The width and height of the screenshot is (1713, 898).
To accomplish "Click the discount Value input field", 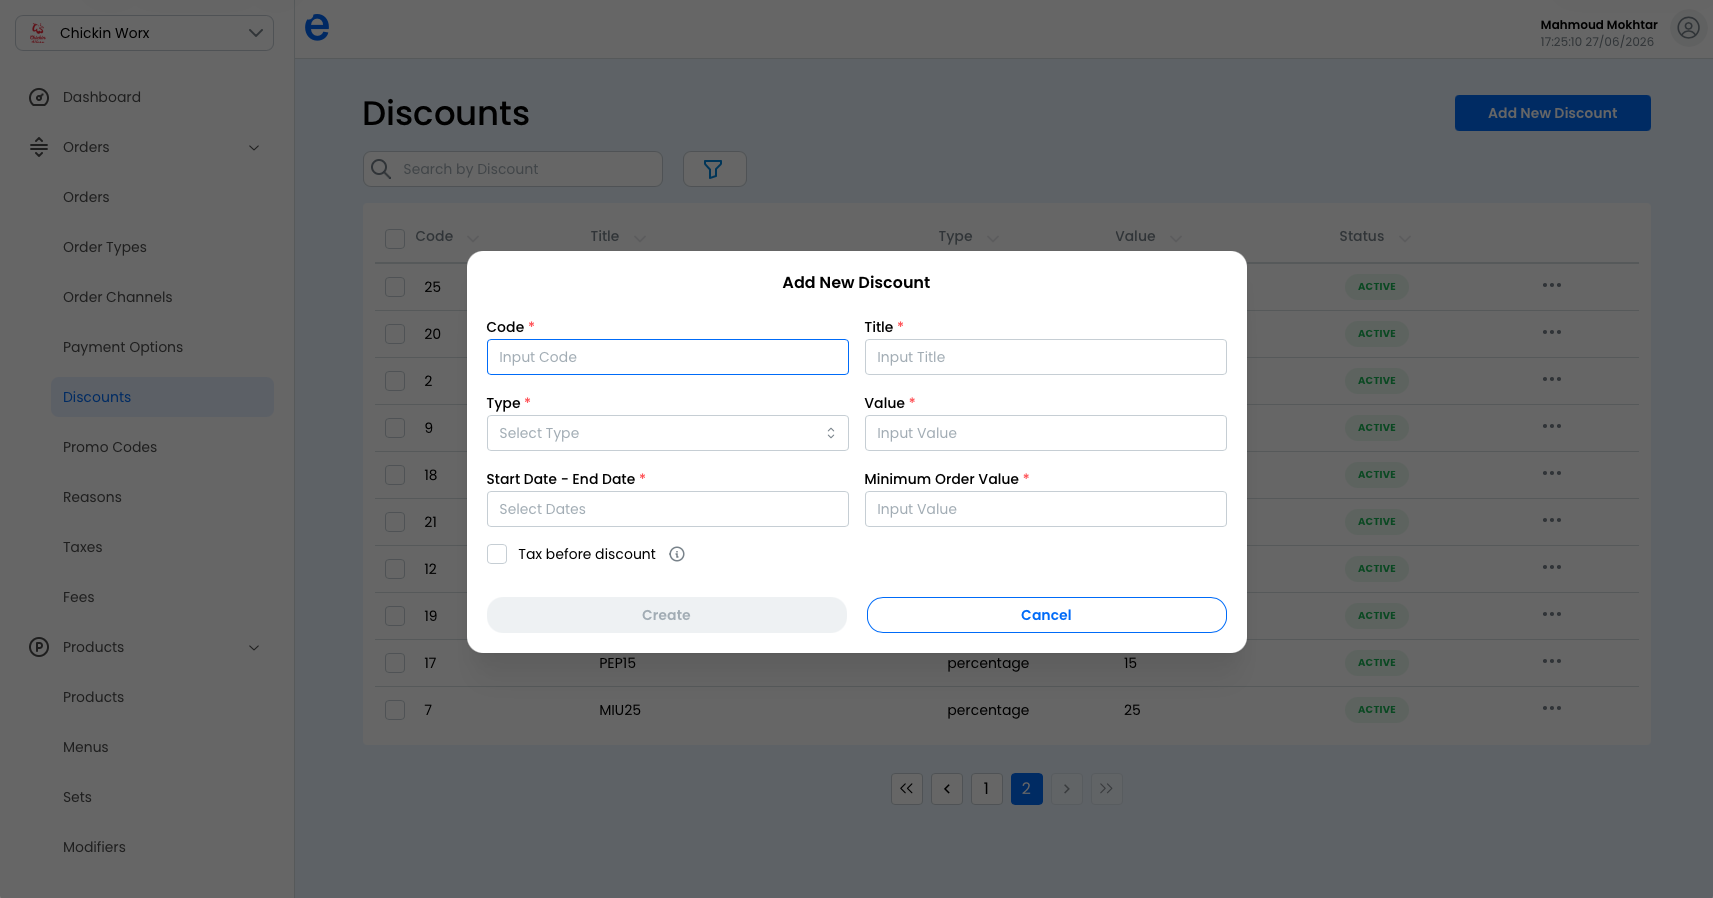I will [x=1046, y=433].
